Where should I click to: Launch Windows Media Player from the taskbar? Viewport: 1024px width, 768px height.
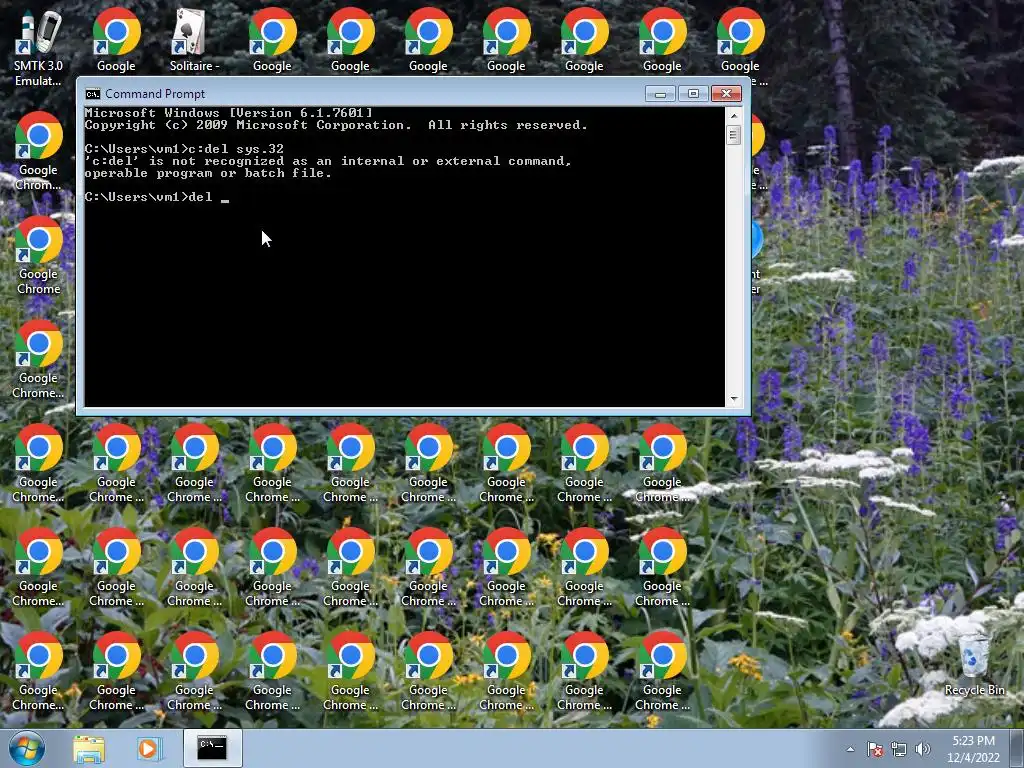point(148,748)
